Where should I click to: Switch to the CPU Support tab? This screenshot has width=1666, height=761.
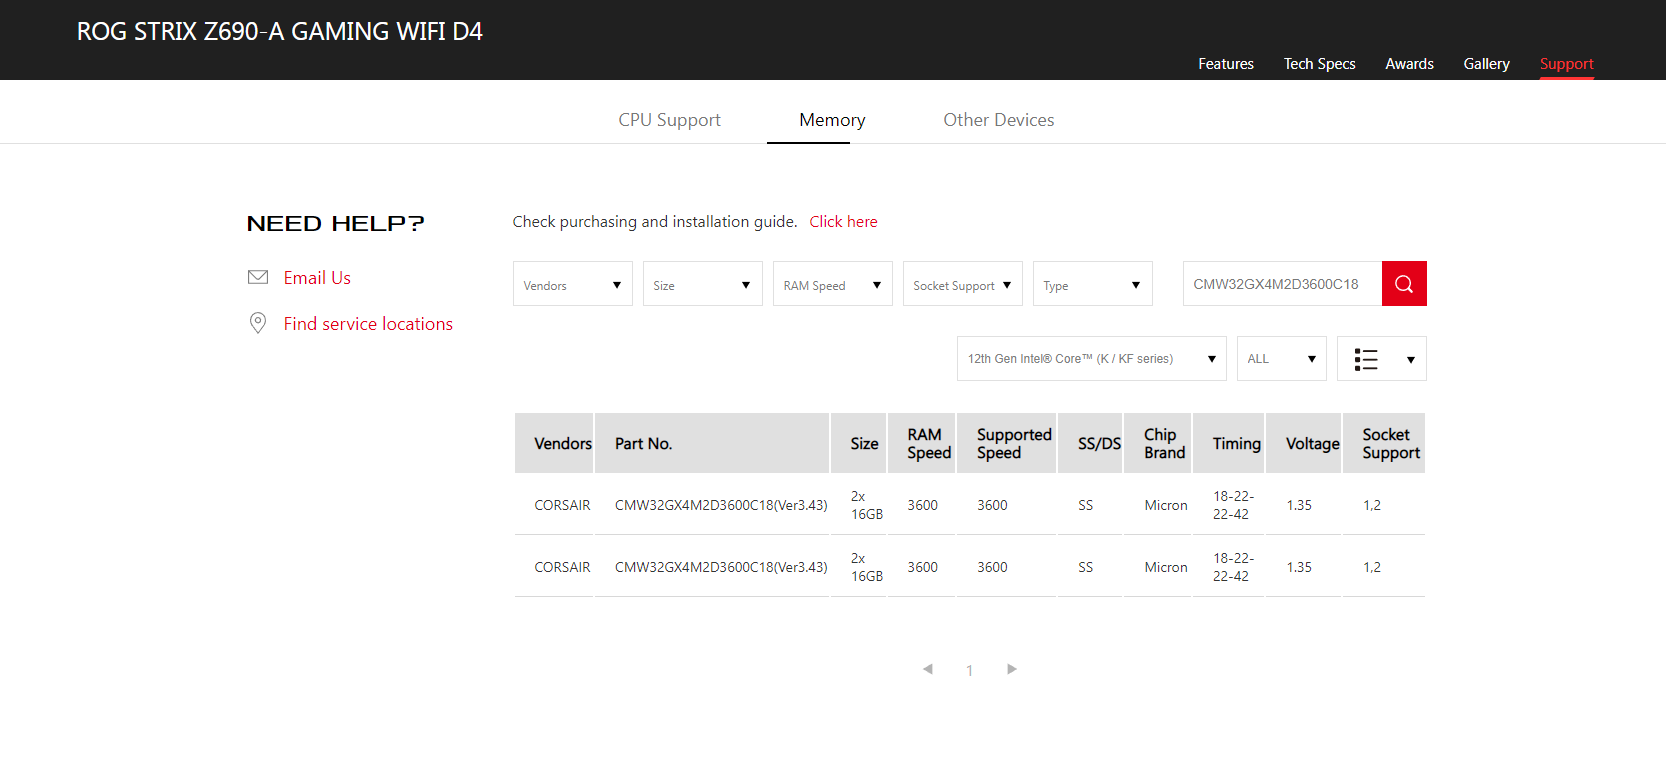(x=669, y=120)
